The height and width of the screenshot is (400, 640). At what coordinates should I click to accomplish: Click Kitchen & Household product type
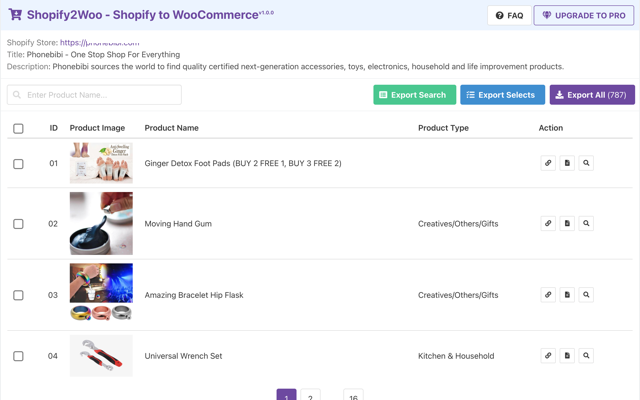pyautogui.click(x=456, y=356)
